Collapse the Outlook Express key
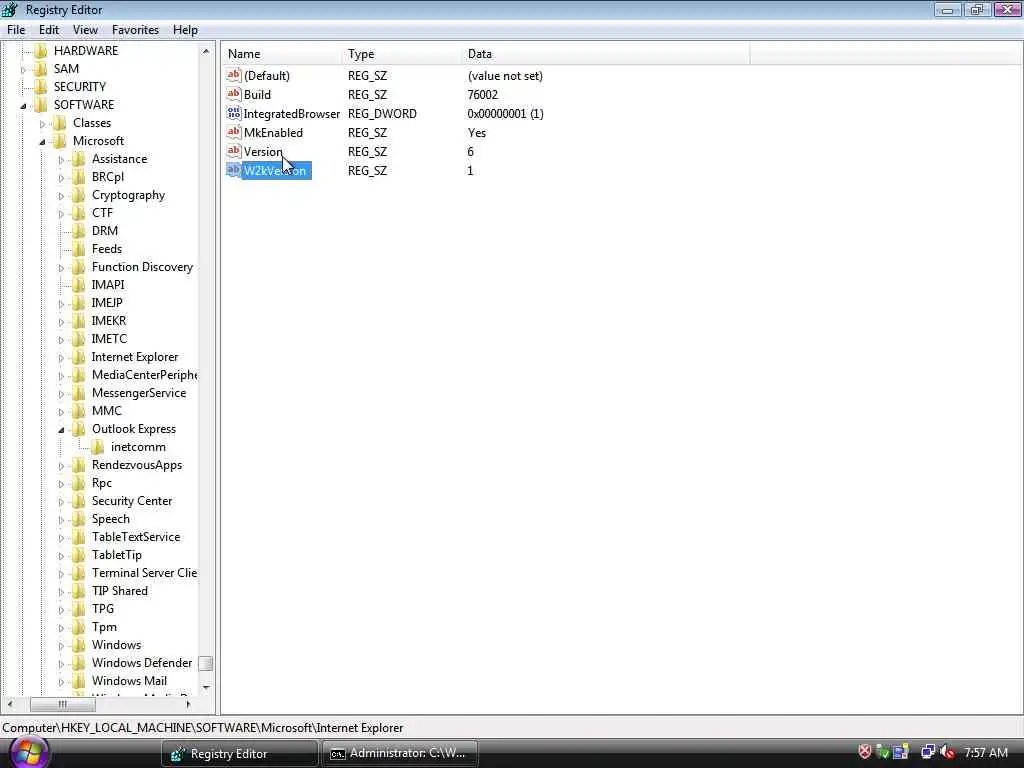The height and width of the screenshot is (768, 1024). 61,430
